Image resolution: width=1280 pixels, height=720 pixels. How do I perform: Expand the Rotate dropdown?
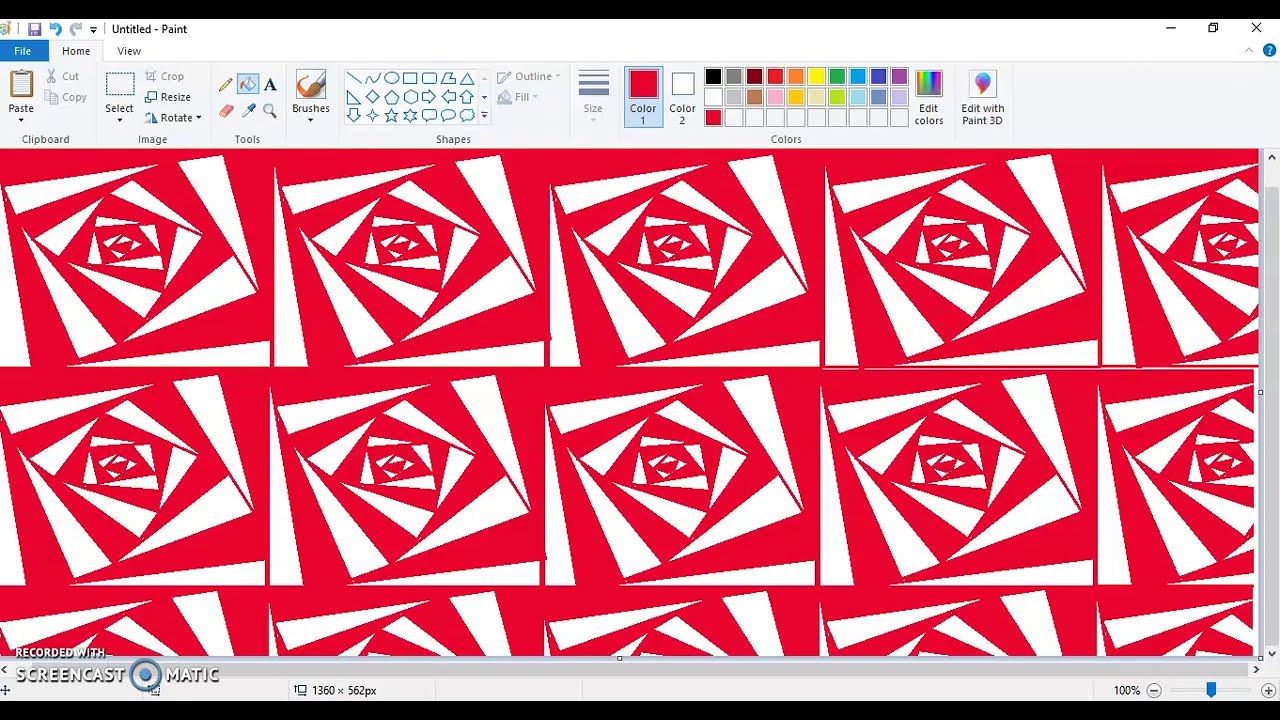tap(173, 118)
